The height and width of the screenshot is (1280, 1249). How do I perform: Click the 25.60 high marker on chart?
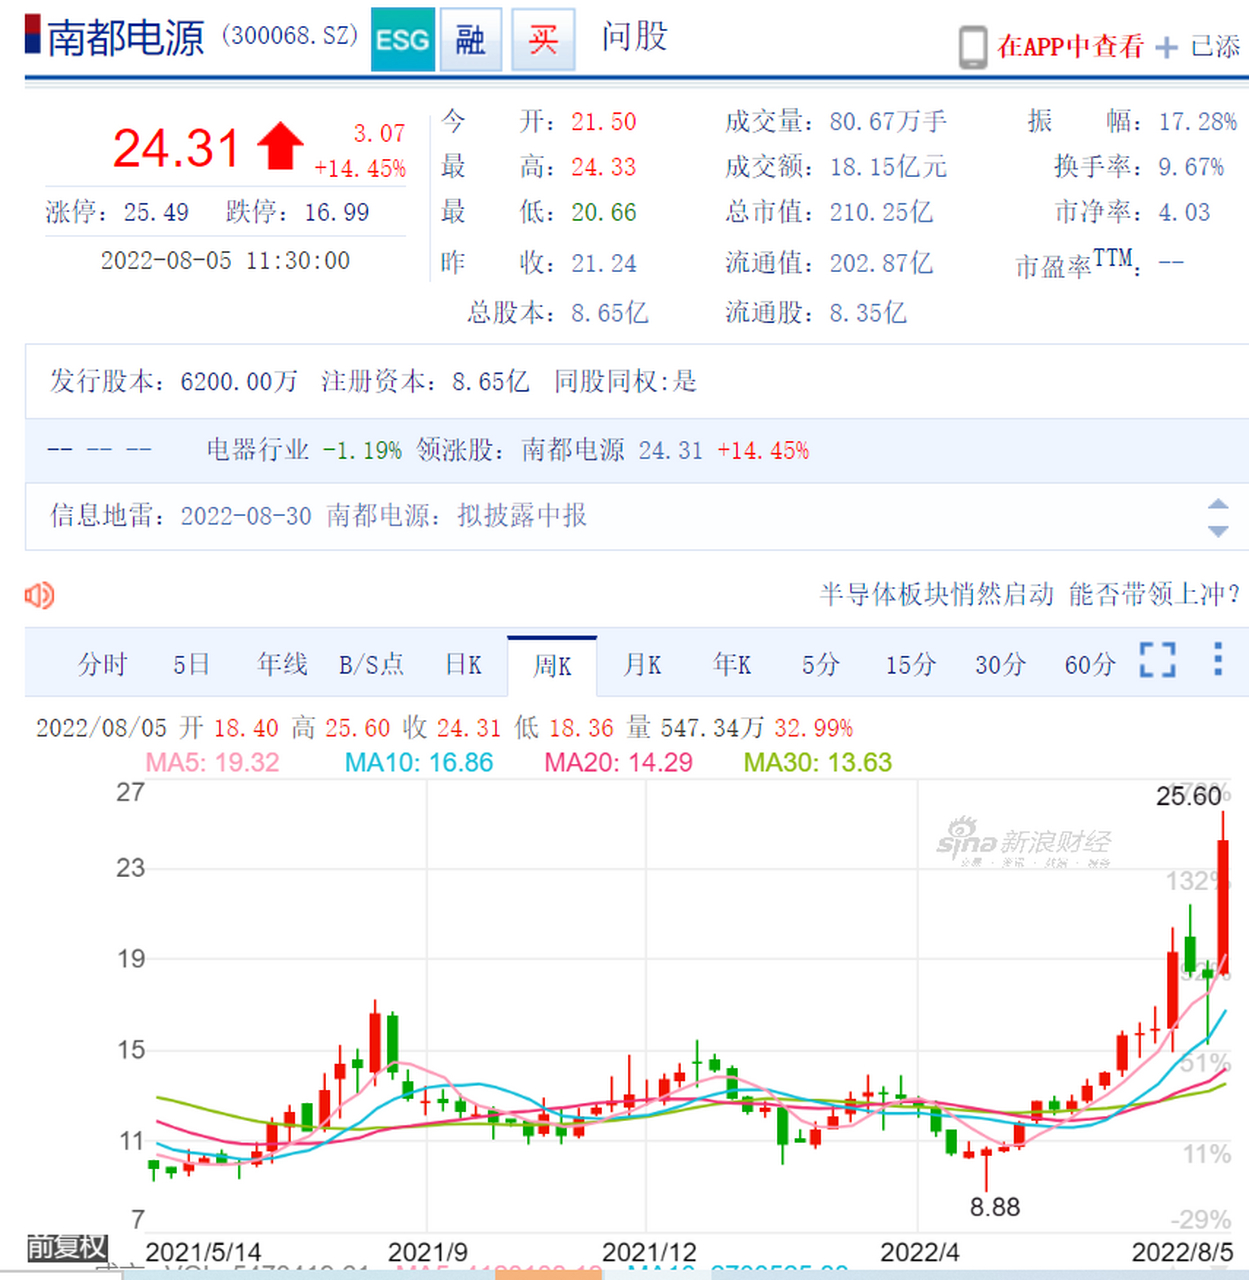click(1189, 797)
